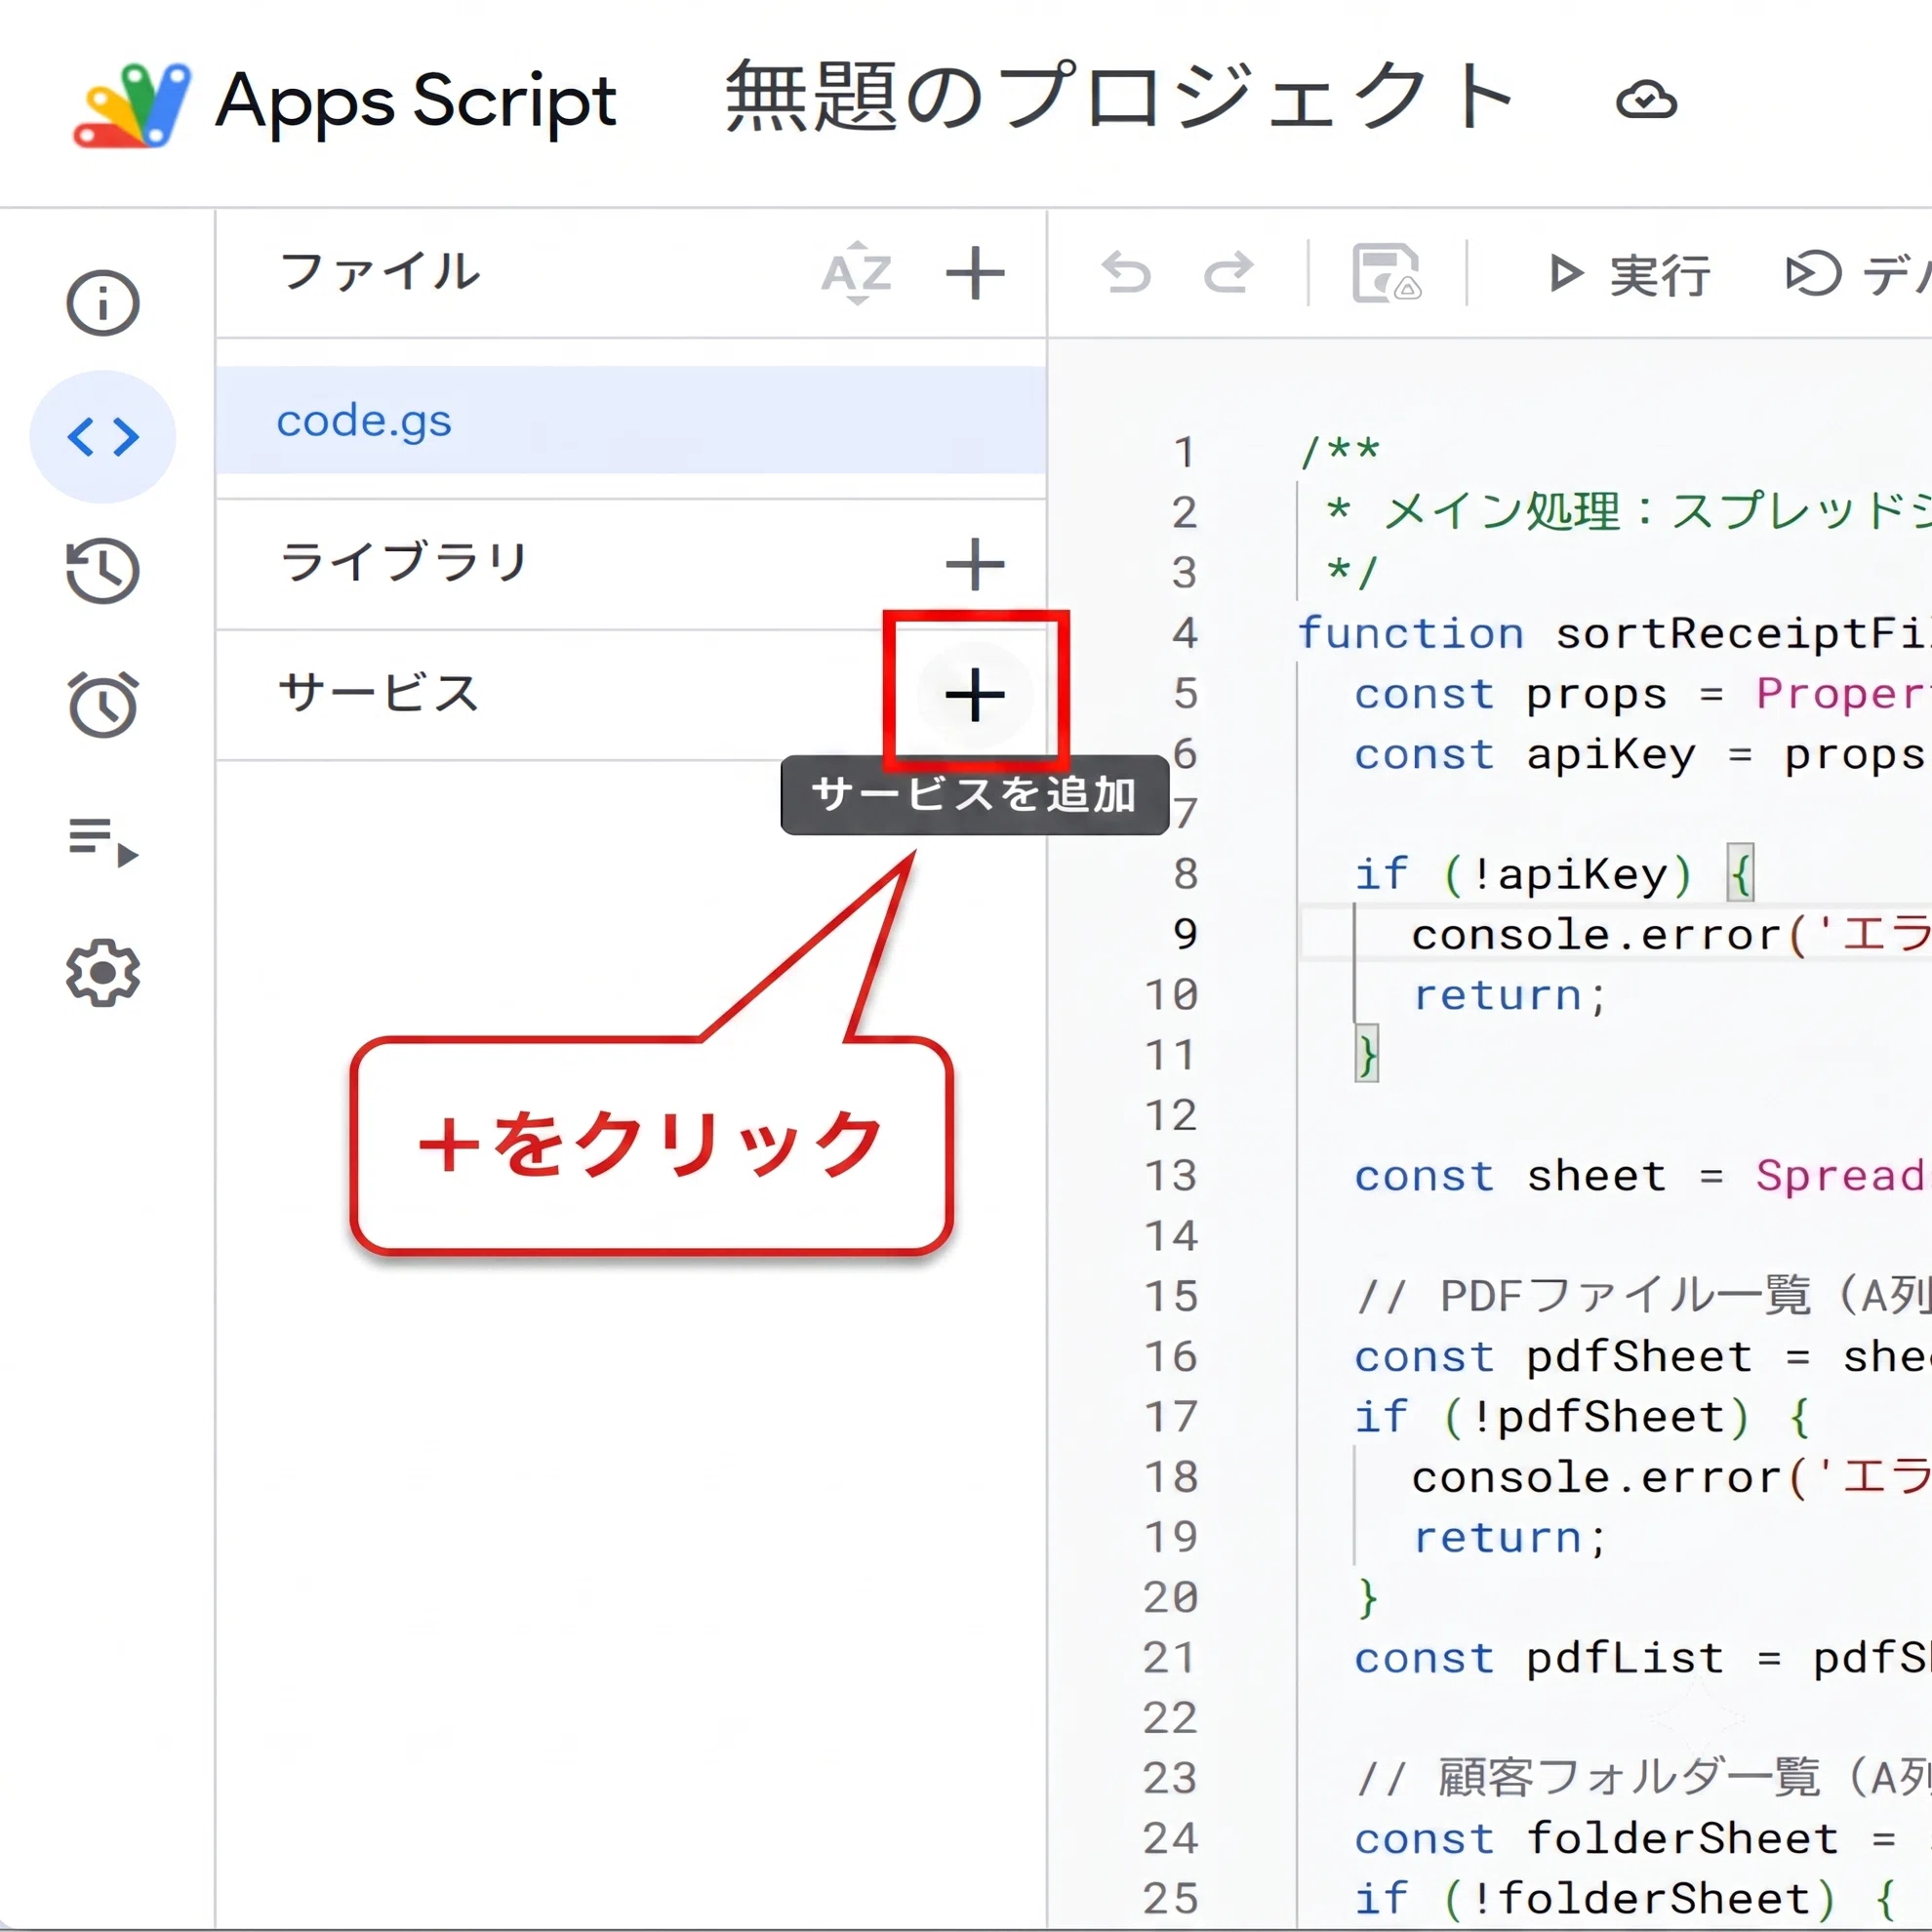Image resolution: width=1932 pixels, height=1932 pixels.
Task: Redo the last edit
Action: pyautogui.click(x=1229, y=273)
